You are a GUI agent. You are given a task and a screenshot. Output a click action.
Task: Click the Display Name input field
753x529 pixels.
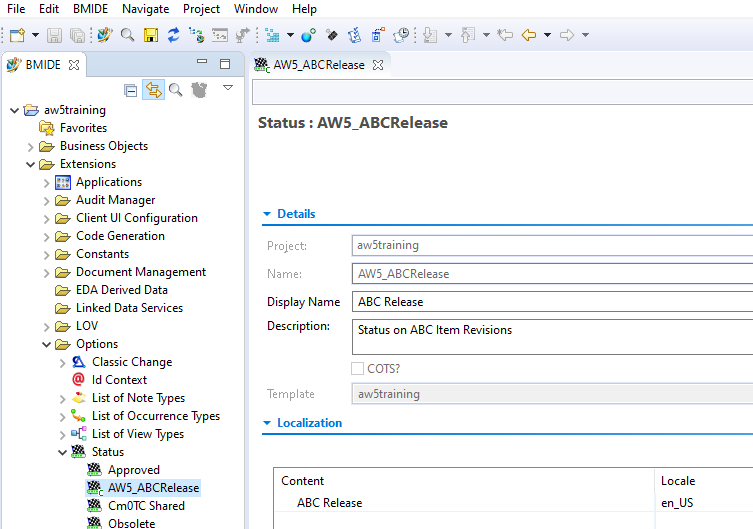(x=552, y=302)
